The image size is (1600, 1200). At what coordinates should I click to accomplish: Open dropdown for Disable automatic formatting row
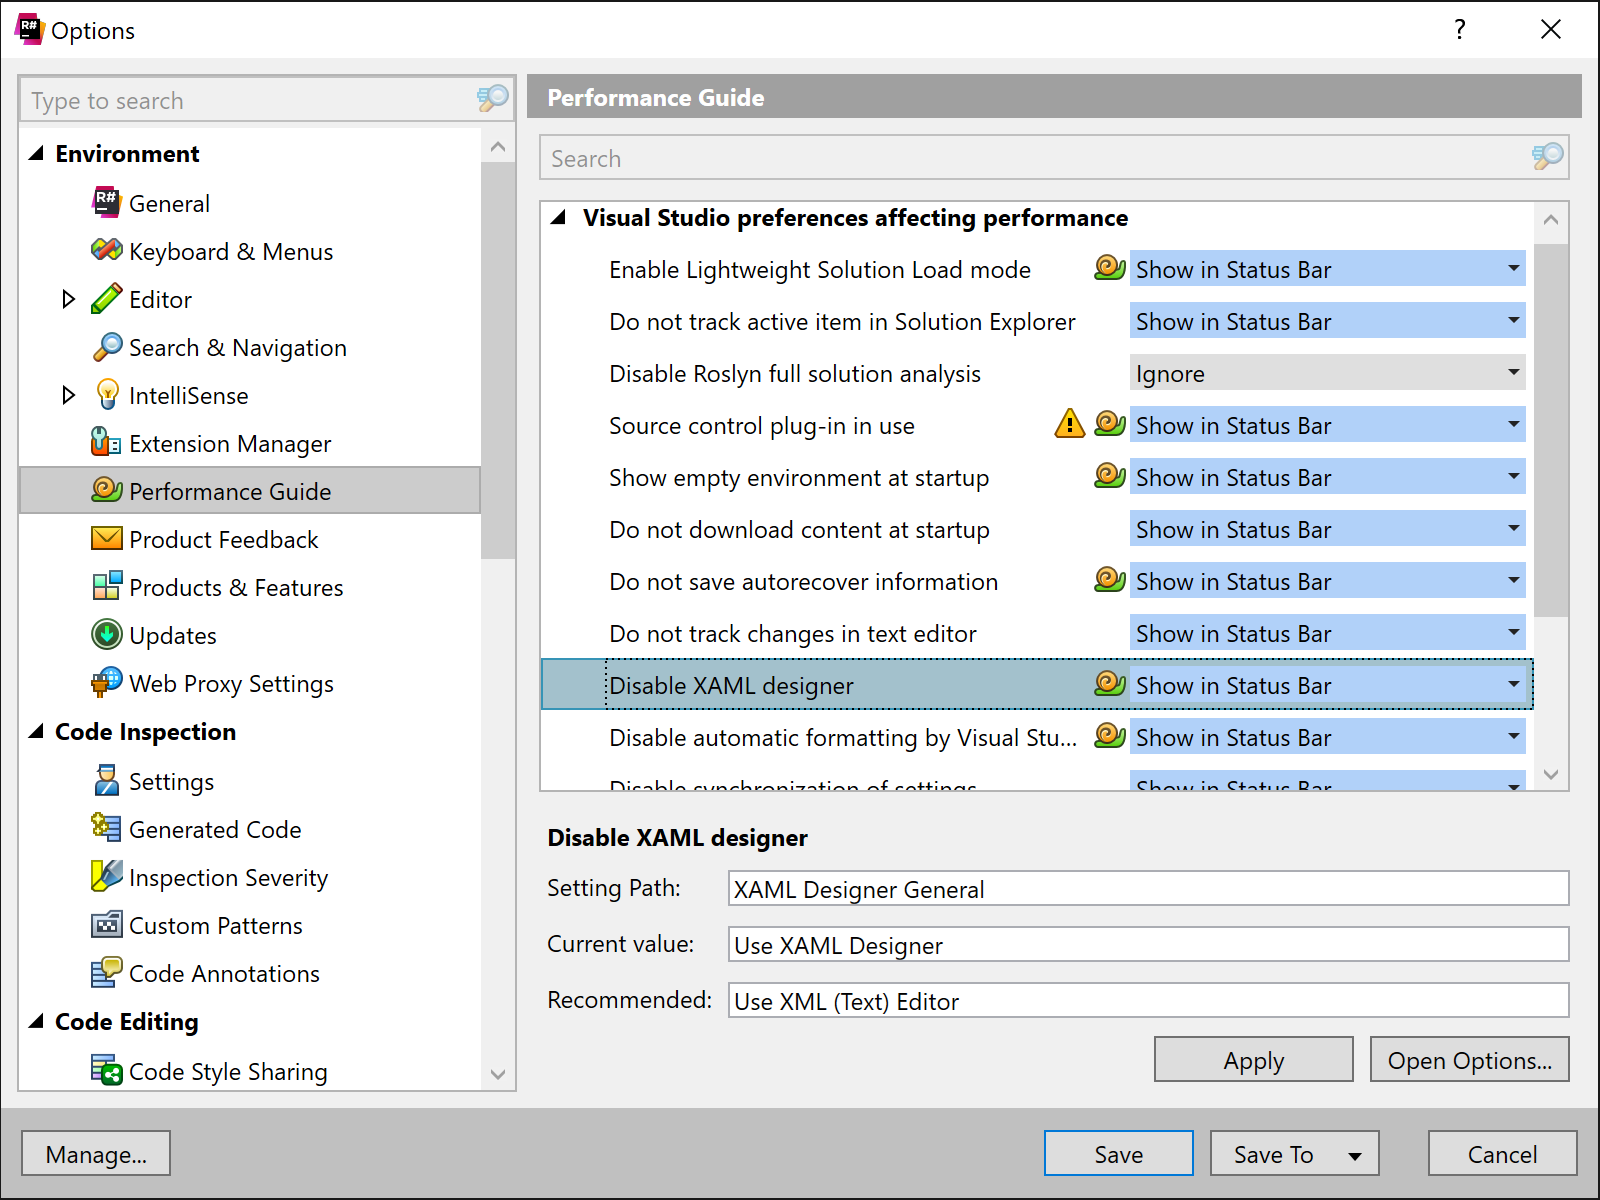click(x=1514, y=736)
